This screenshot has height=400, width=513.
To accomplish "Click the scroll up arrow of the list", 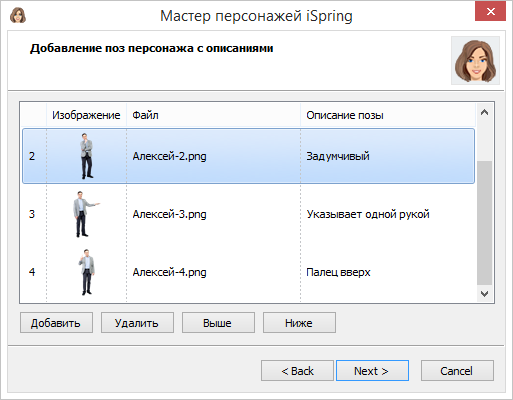I will click(484, 113).
